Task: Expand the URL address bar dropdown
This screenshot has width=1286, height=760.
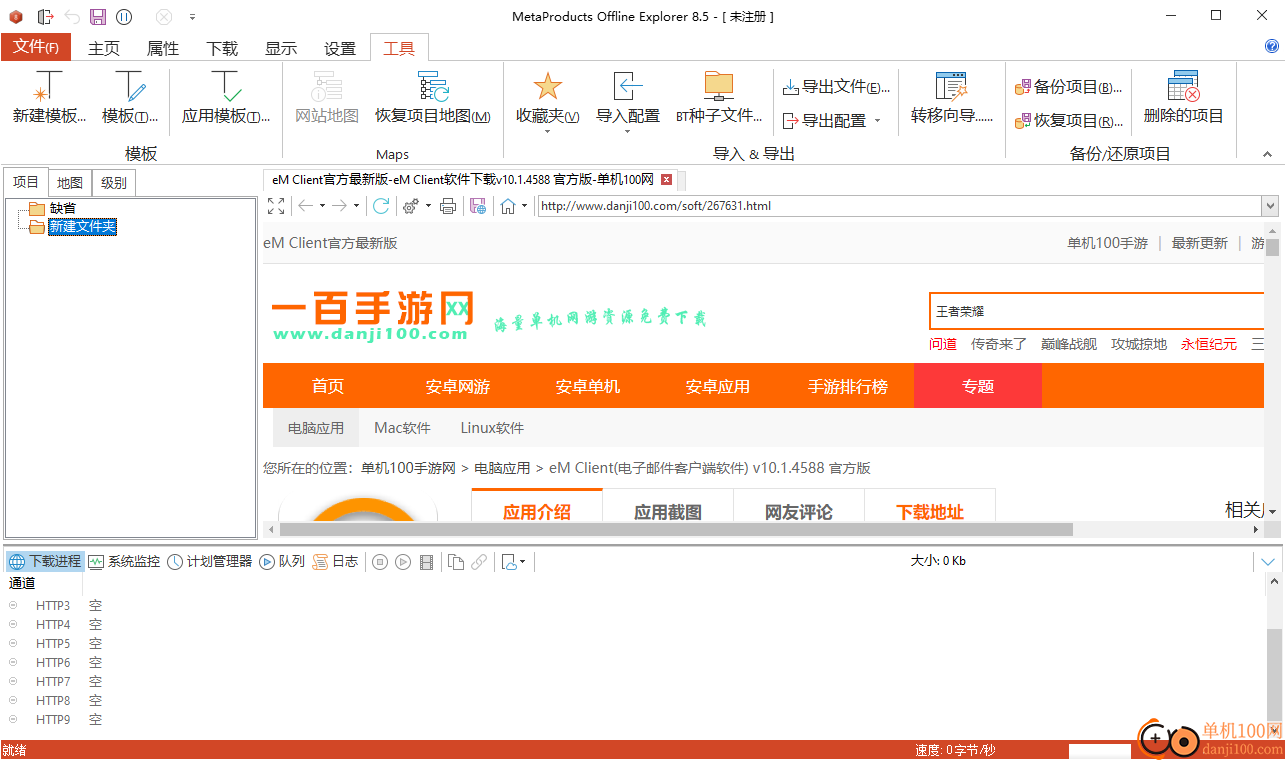Action: (x=1270, y=206)
